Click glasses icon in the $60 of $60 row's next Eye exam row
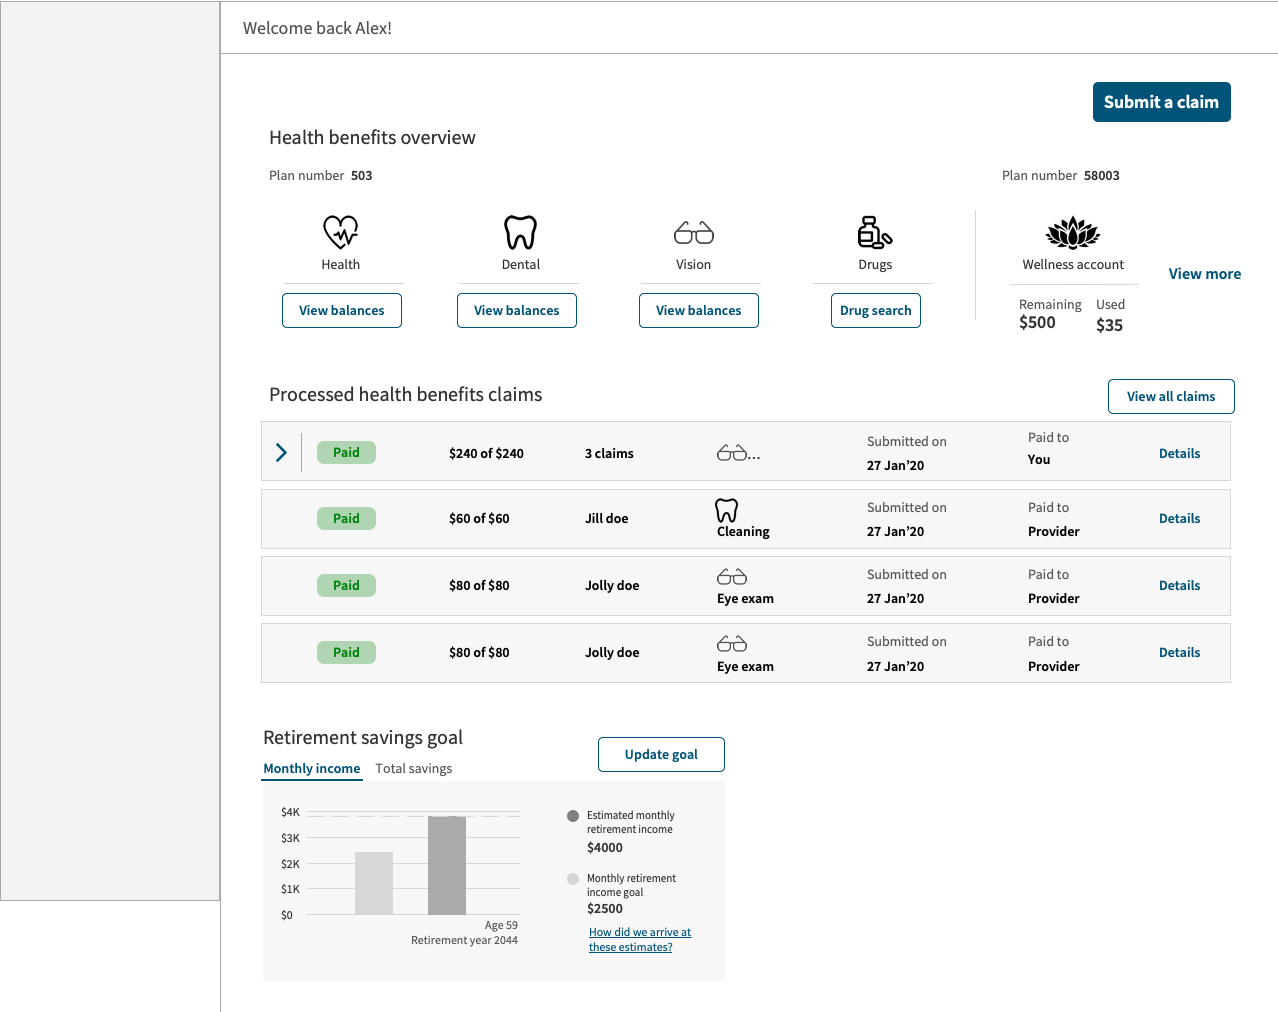Screen dimensions: 1278x1012 pos(732,577)
